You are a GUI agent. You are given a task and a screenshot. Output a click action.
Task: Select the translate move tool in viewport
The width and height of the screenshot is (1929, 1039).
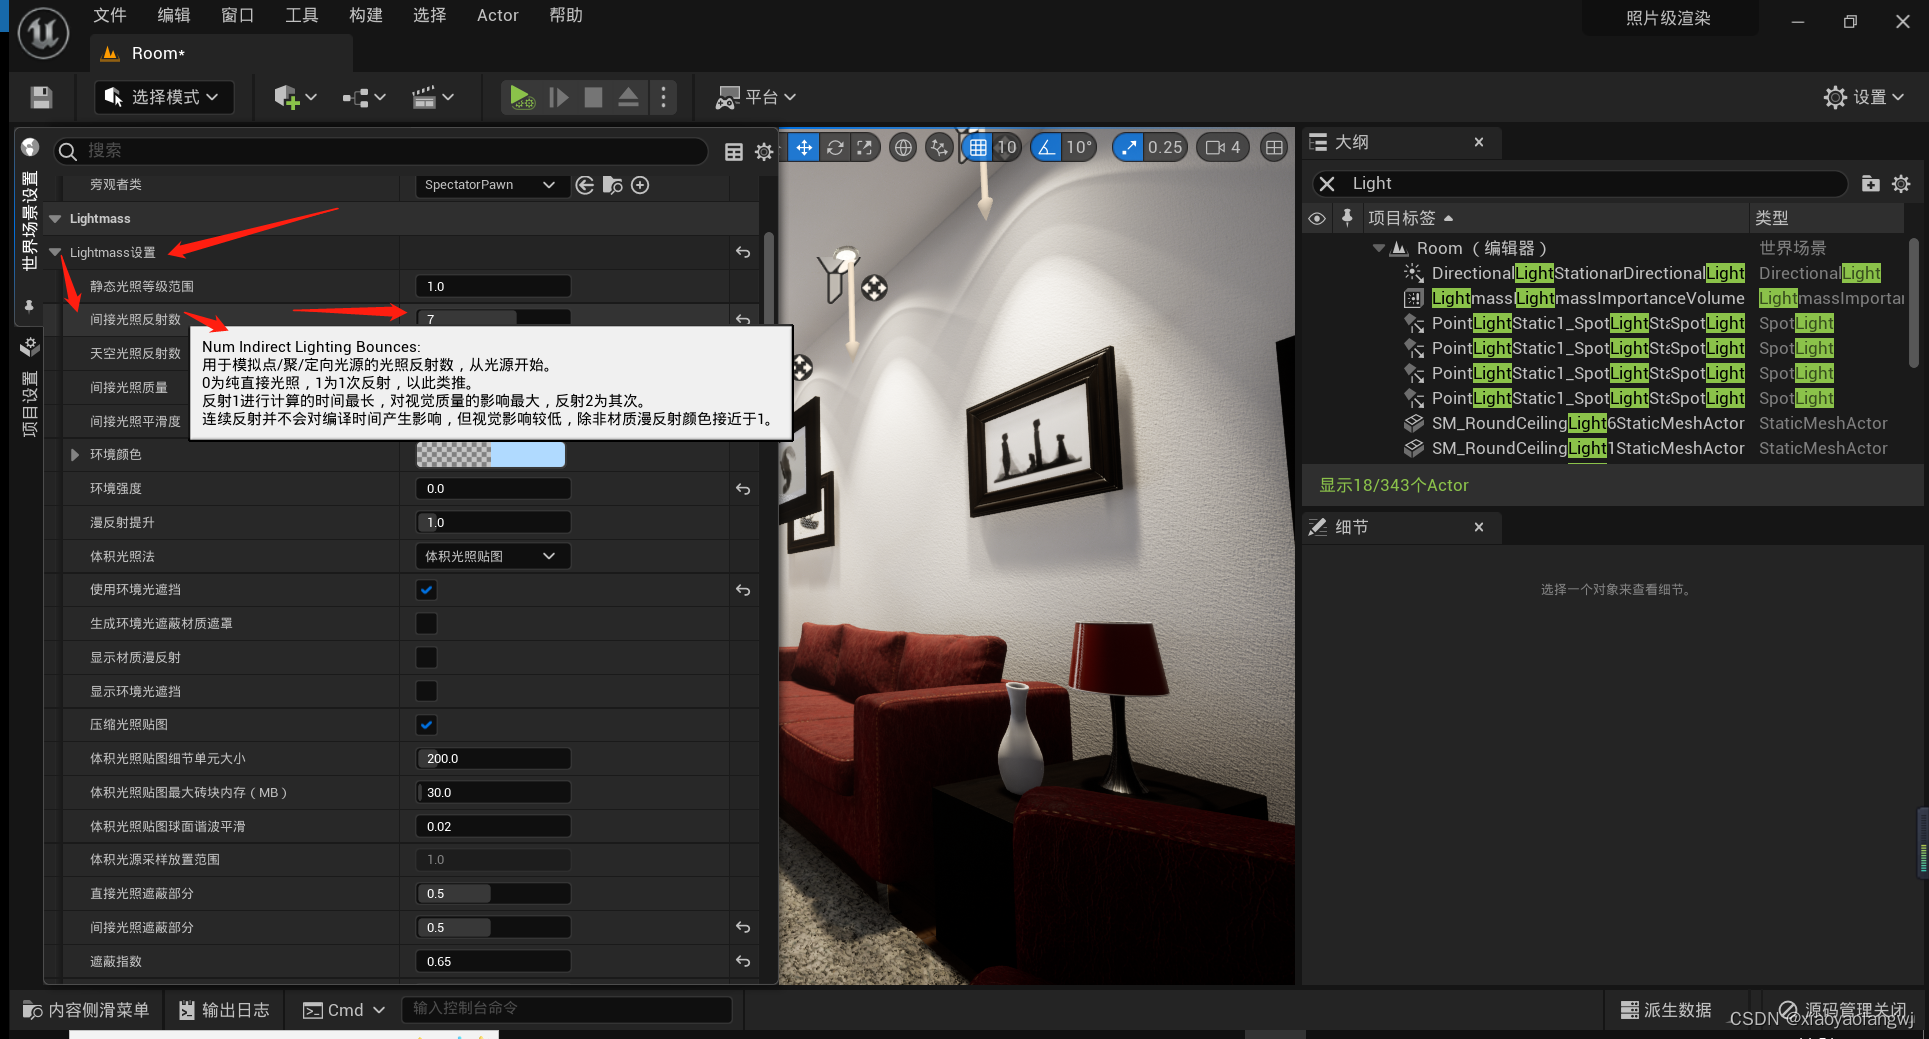click(x=804, y=148)
